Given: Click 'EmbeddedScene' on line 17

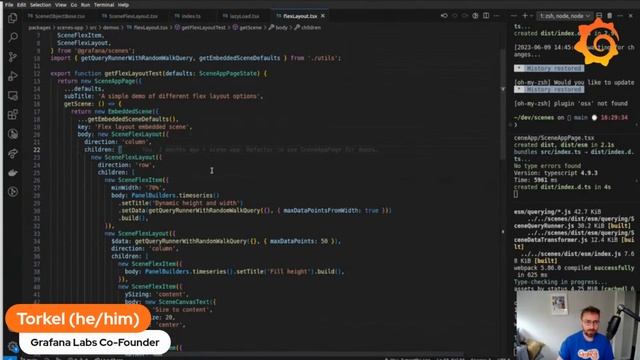Looking at the screenshot, I should point(129,111).
